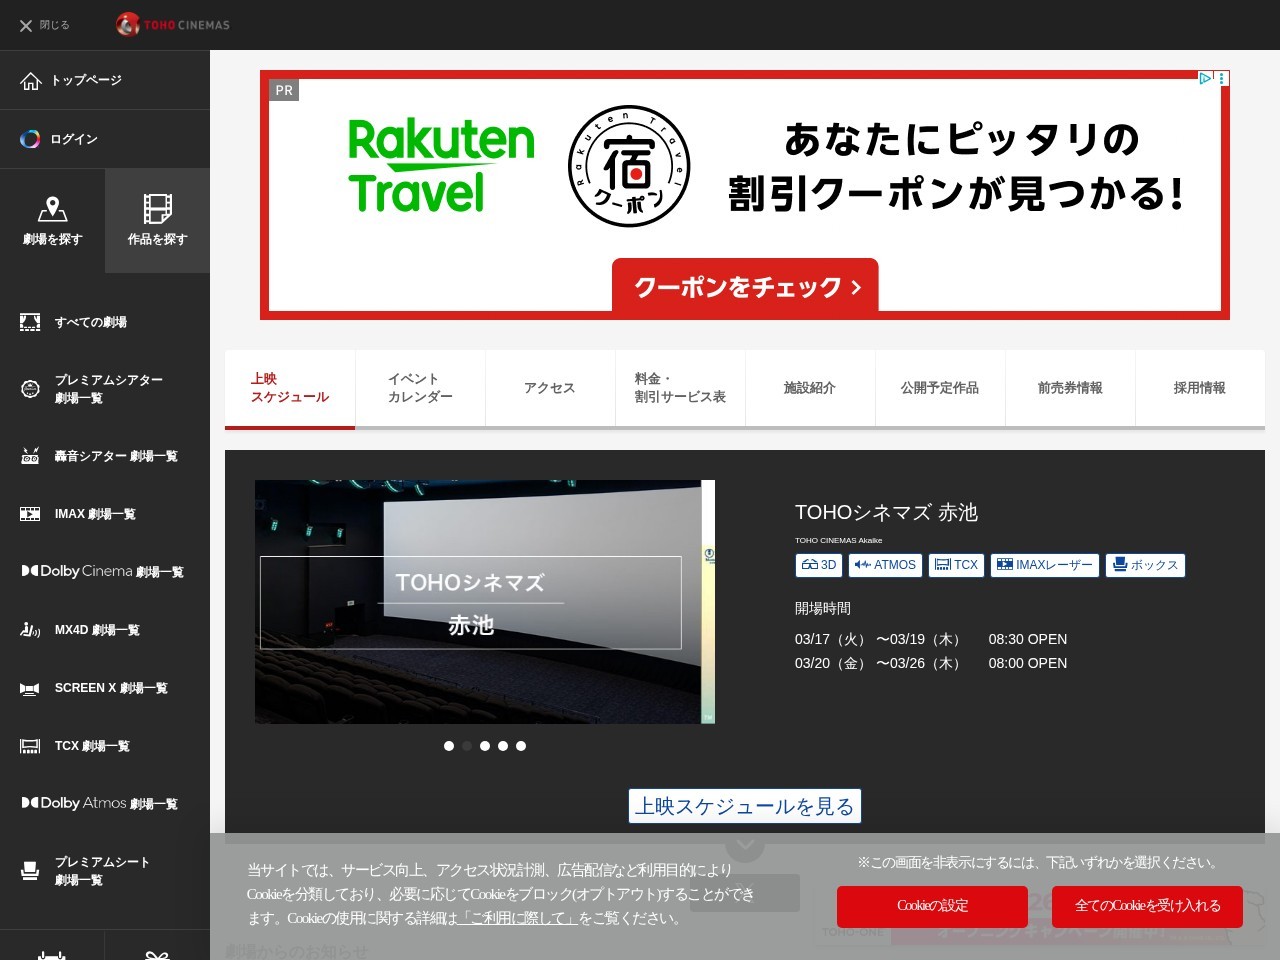The width and height of the screenshot is (1280, 960).
Task: Open the 劇場を探す (theater search) icon
Action: (52, 213)
